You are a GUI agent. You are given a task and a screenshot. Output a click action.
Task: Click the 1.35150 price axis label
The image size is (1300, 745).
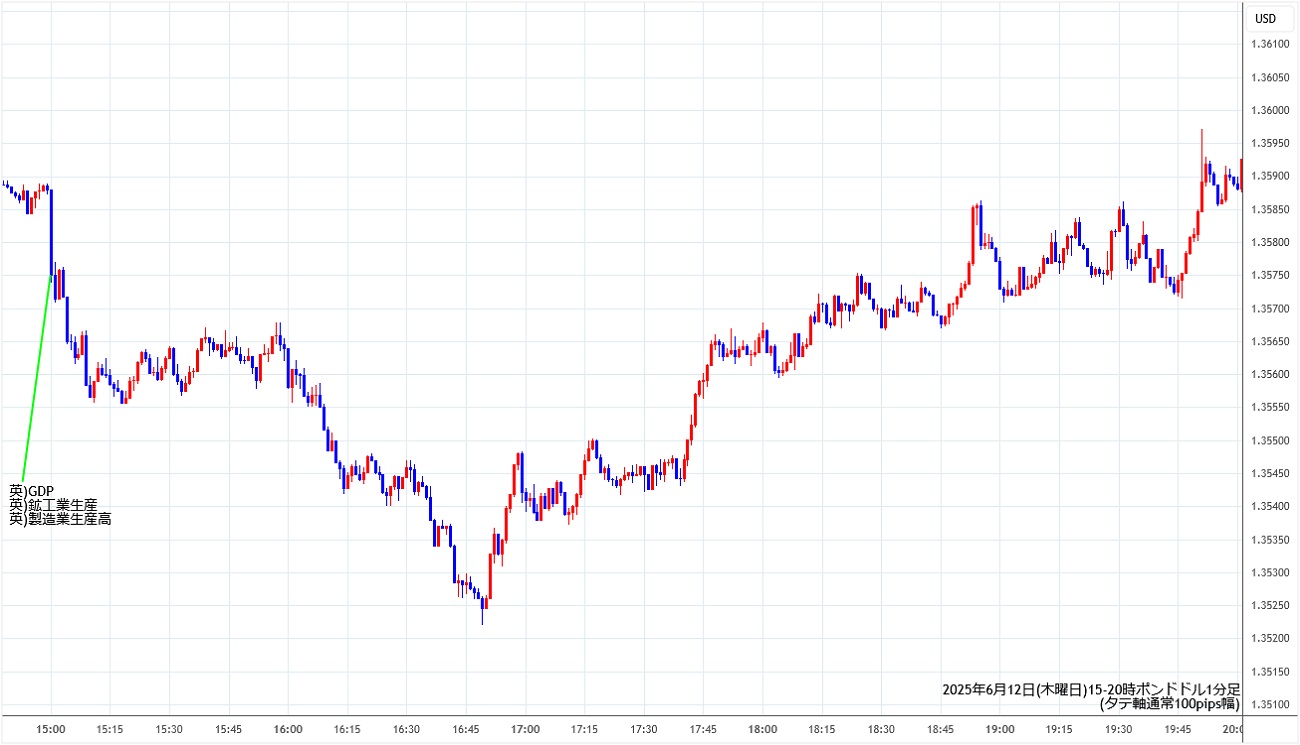1272,671
